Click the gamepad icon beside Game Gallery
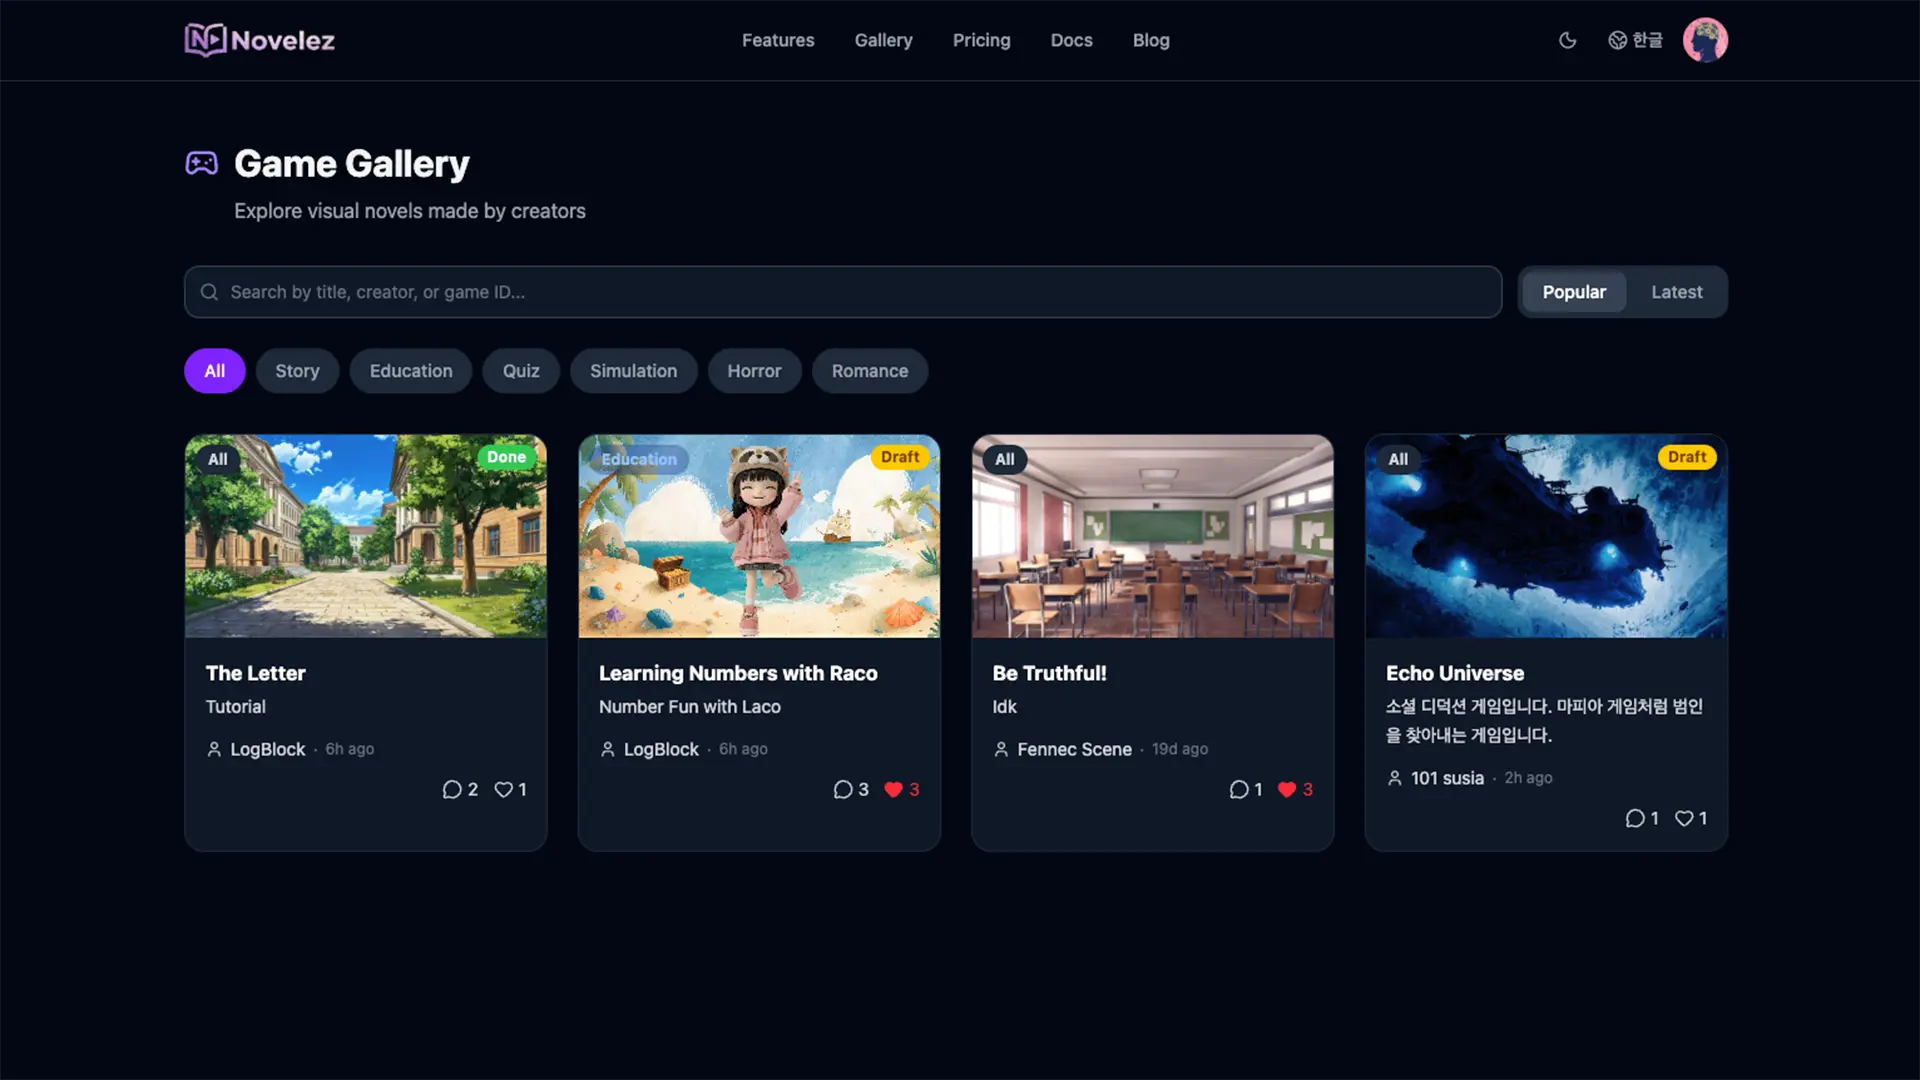 click(202, 163)
